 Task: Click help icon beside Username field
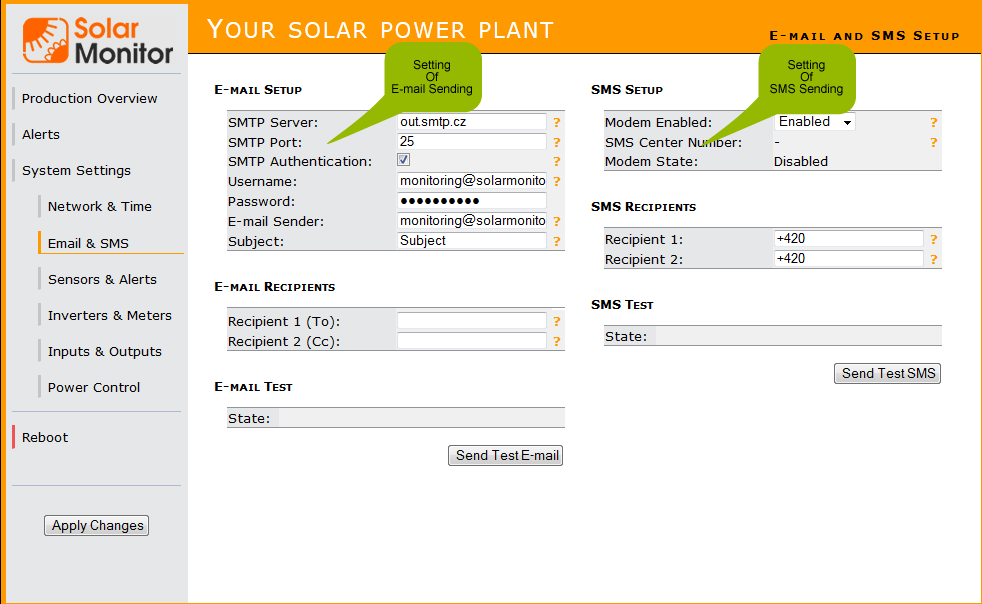coord(557,182)
